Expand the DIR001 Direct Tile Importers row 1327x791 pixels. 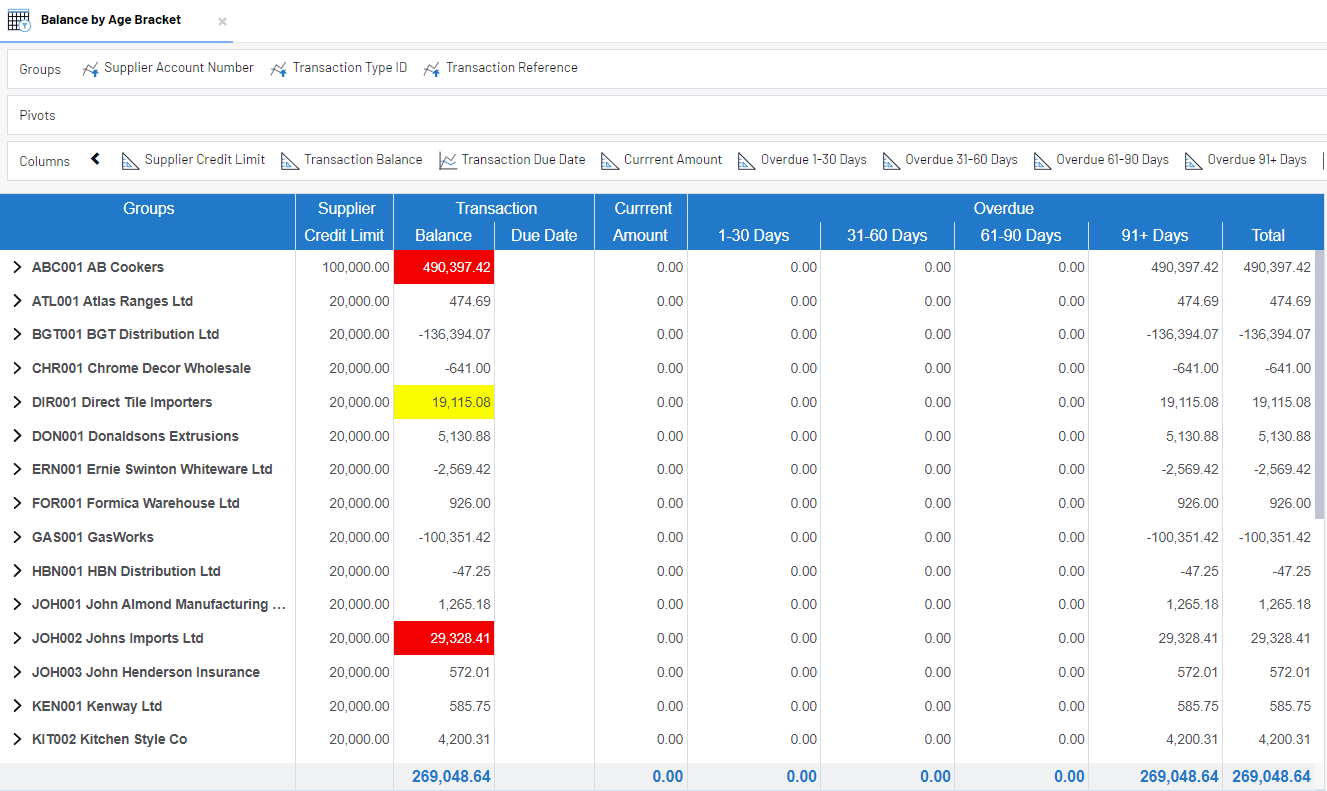coord(17,402)
